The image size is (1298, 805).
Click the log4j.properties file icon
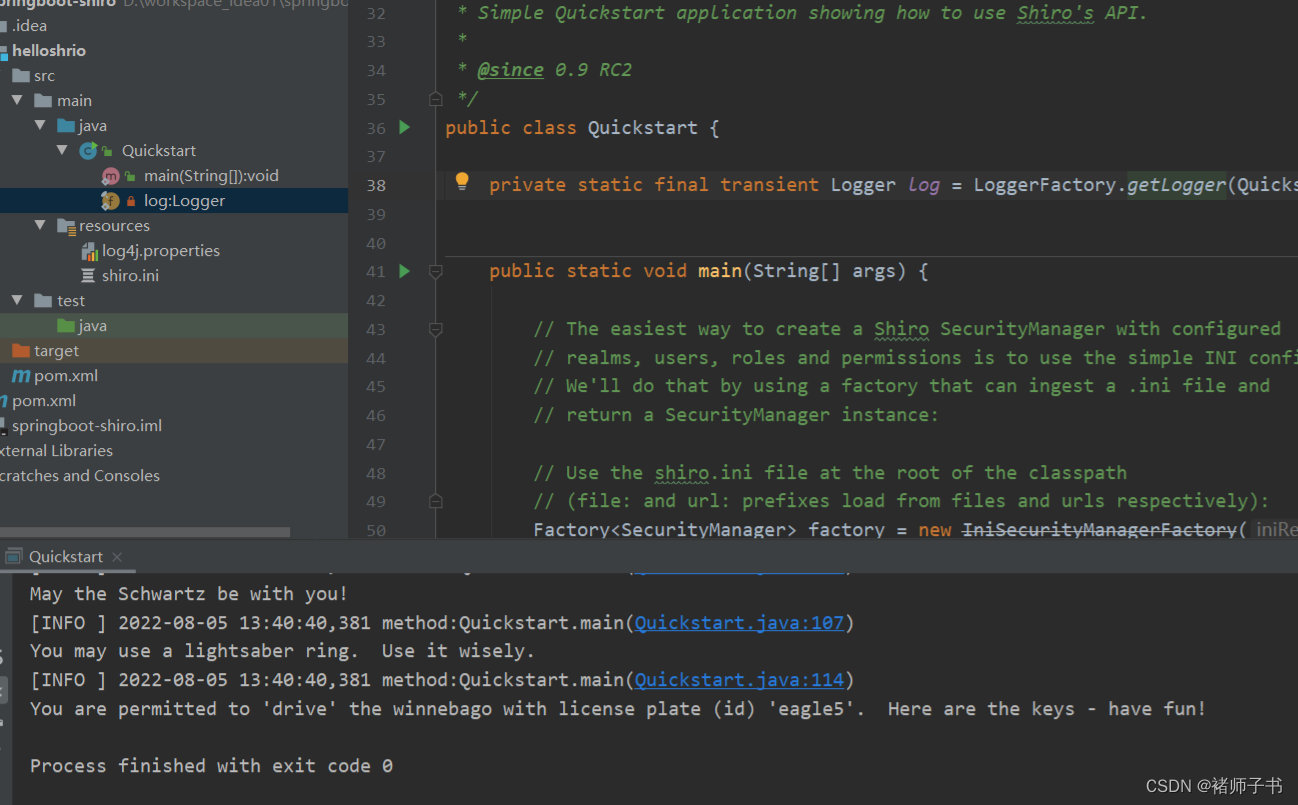[89, 250]
